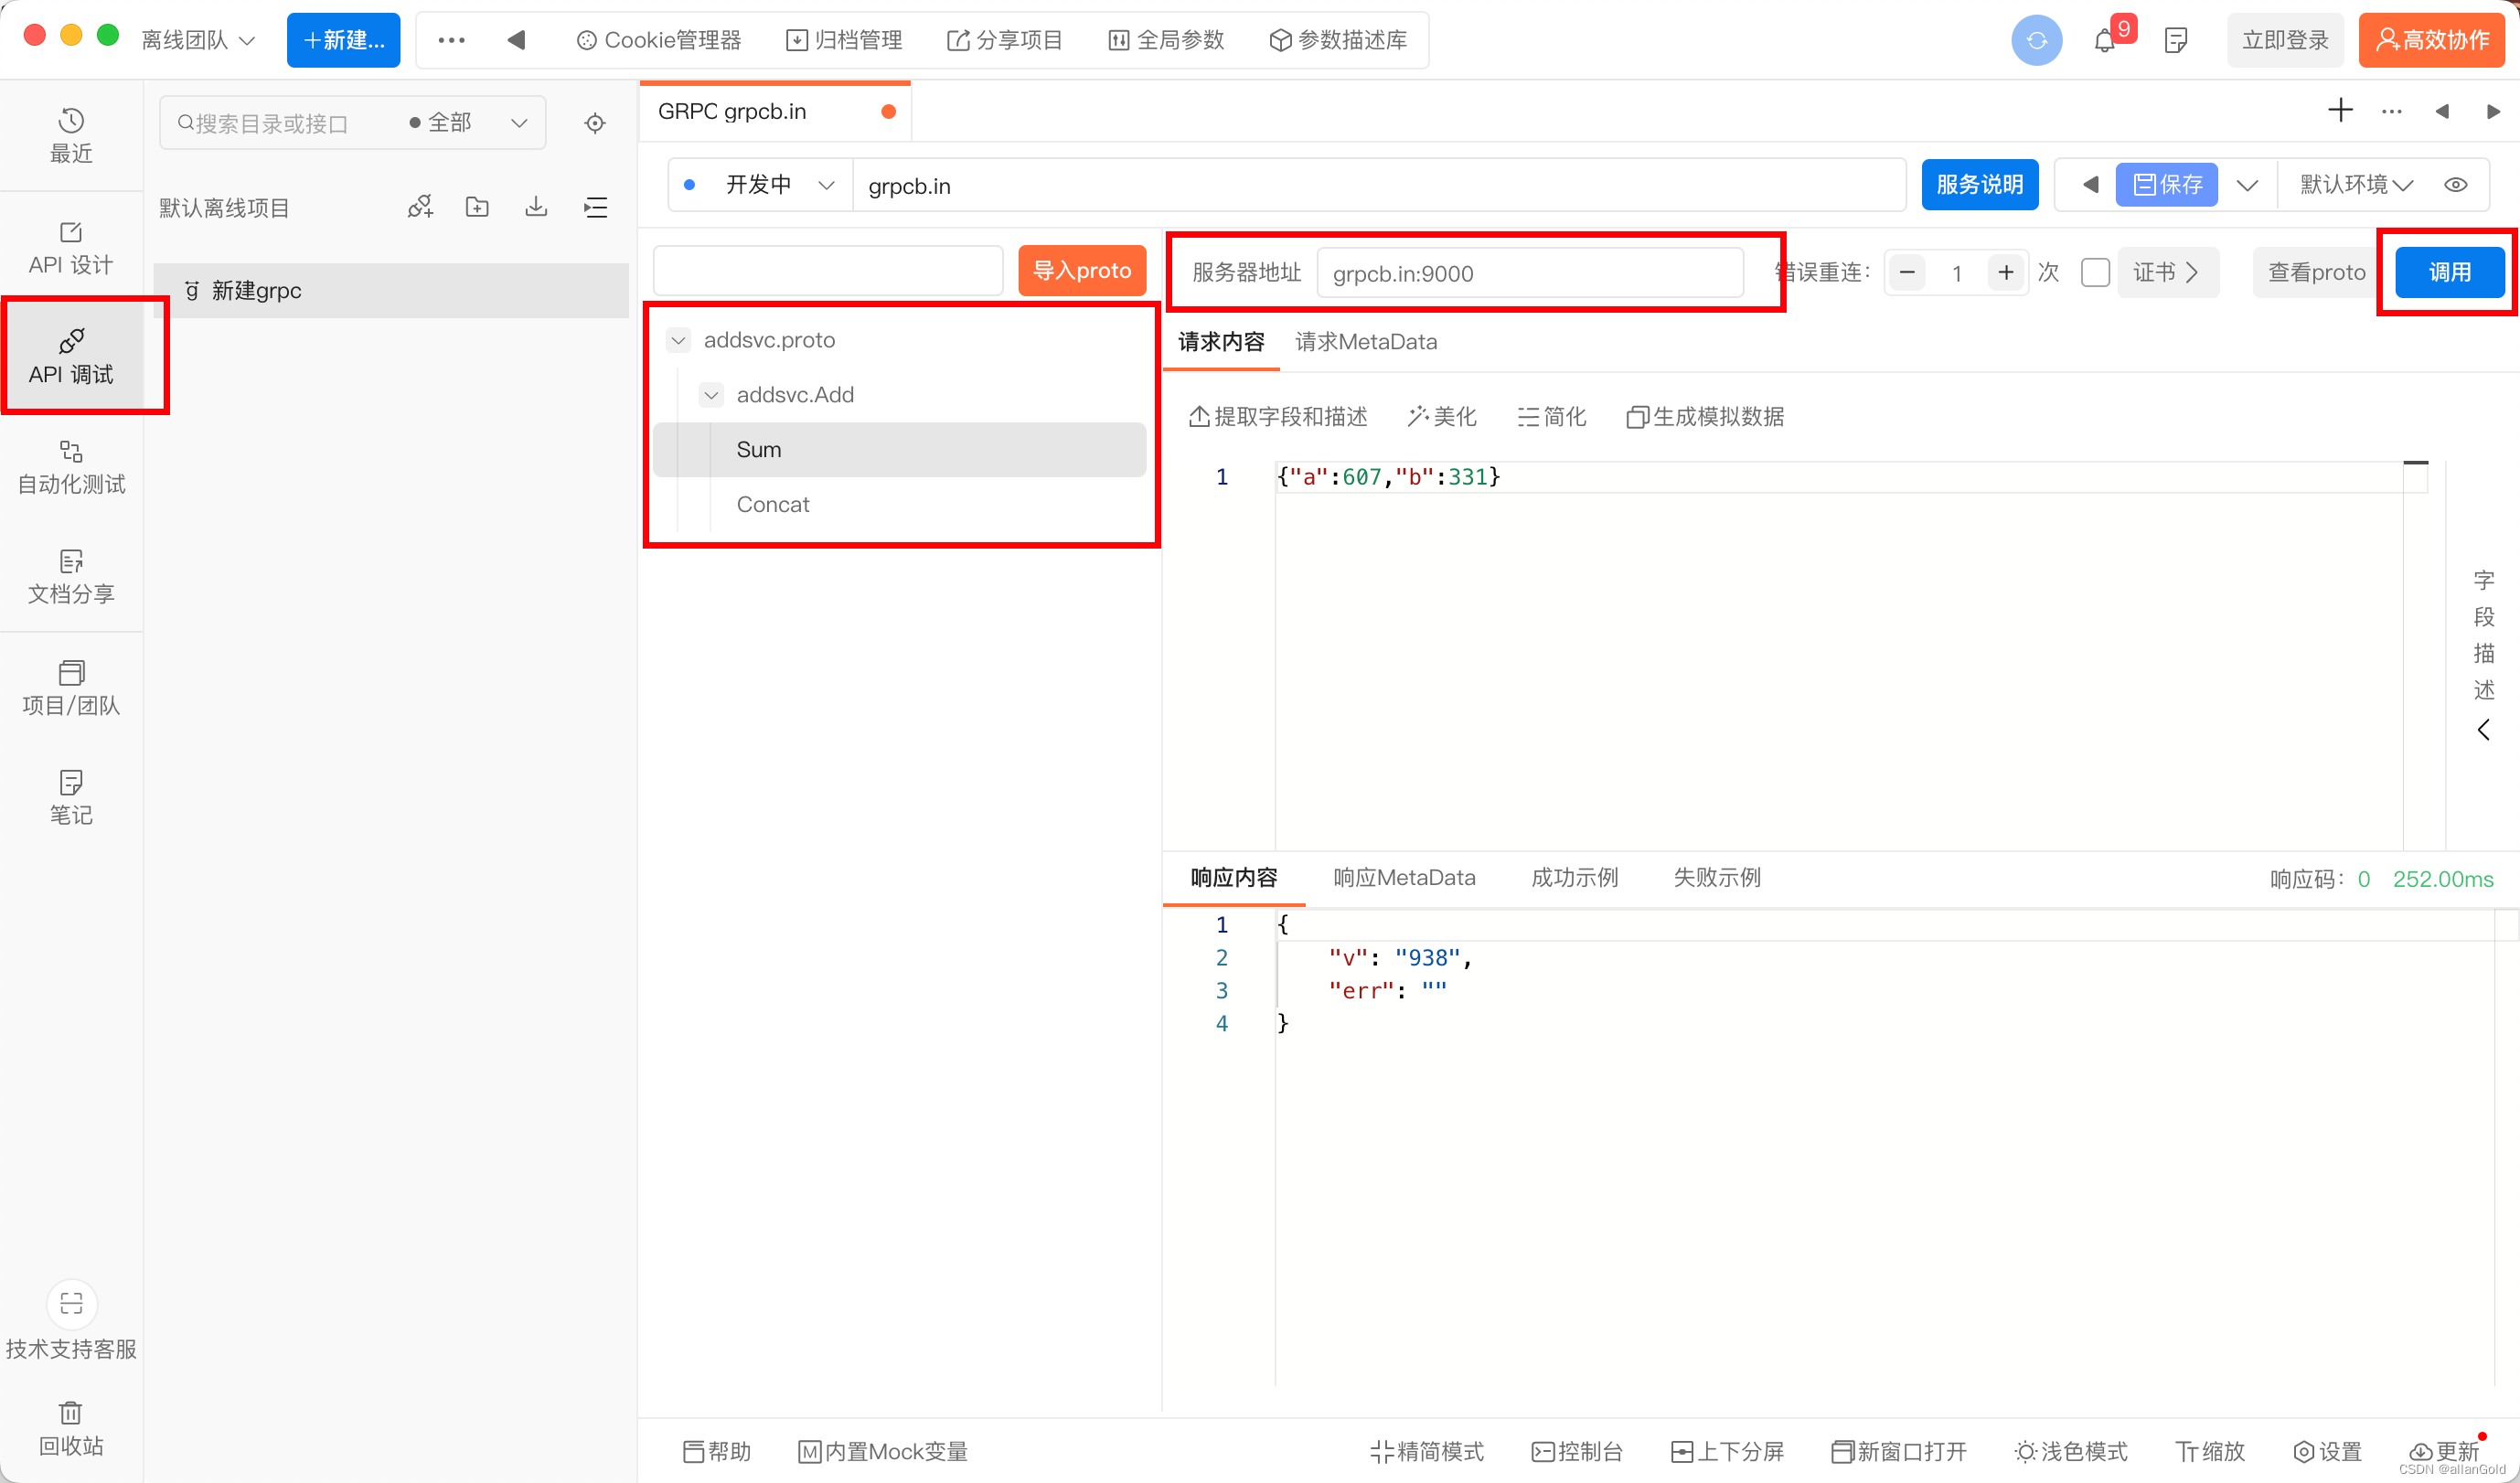
Task: Click 美化 beautify request JSON
Action: click(x=1441, y=416)
